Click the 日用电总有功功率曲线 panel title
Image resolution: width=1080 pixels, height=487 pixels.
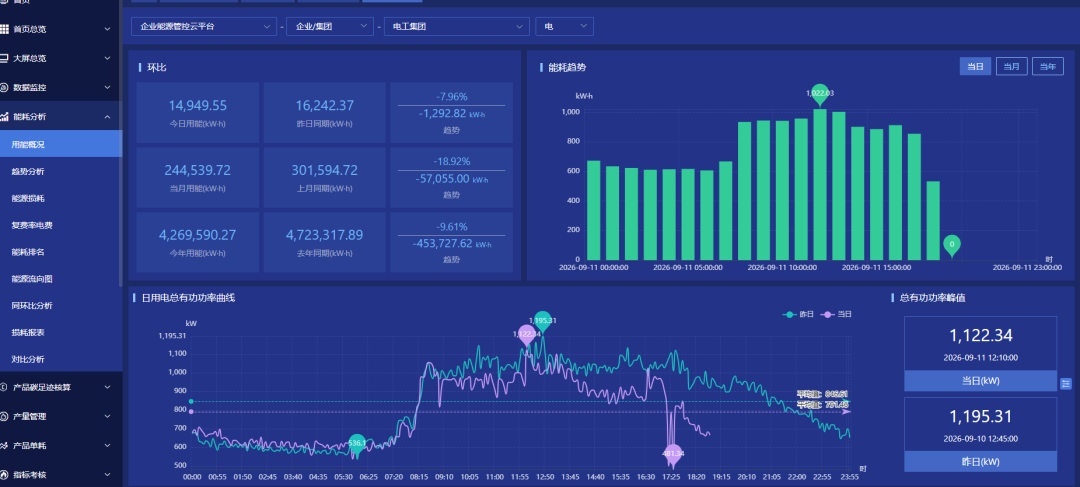coord(189,298)
